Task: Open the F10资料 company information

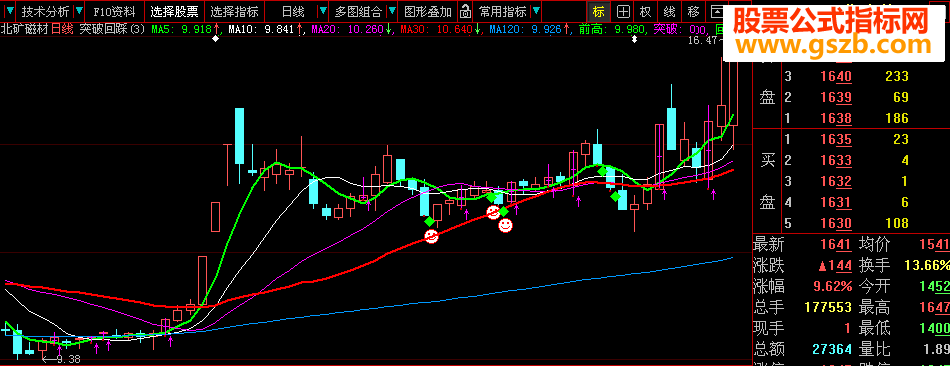Action: point(115,11)
